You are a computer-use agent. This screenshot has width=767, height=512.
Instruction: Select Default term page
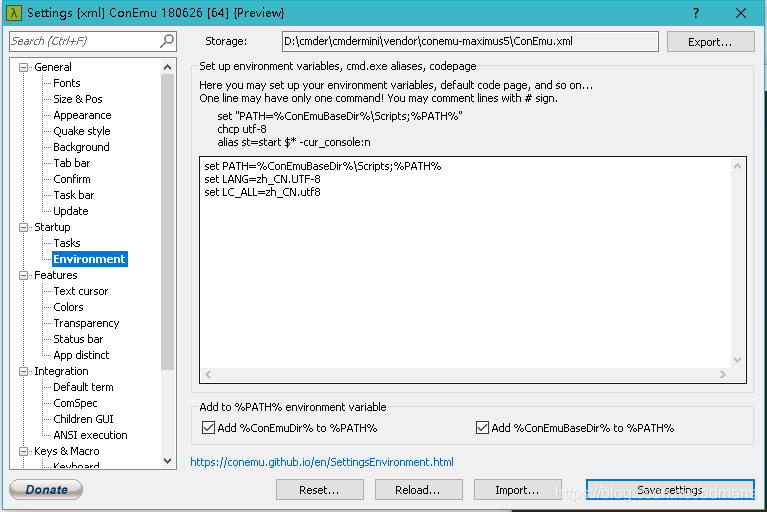pyautogui.click(x=83, y=387)
